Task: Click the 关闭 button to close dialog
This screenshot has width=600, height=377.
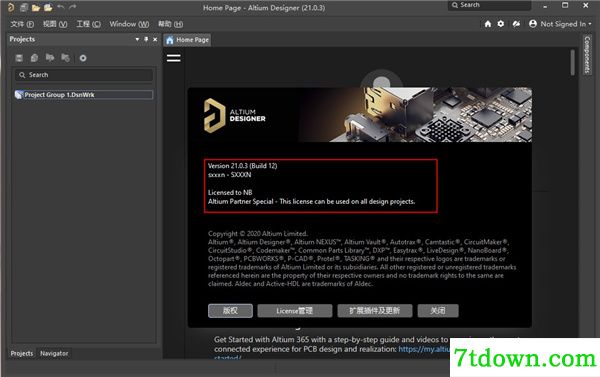Action: point(438,310)
